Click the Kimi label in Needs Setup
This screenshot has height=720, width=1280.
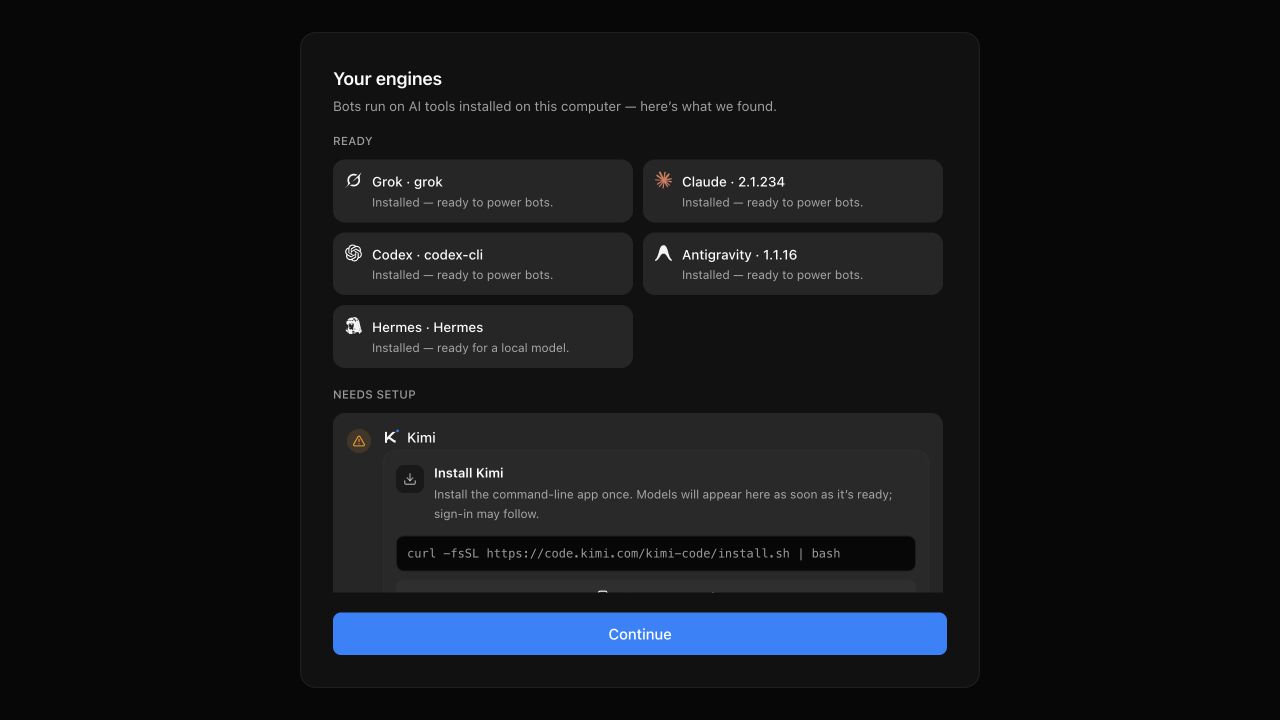421,438
